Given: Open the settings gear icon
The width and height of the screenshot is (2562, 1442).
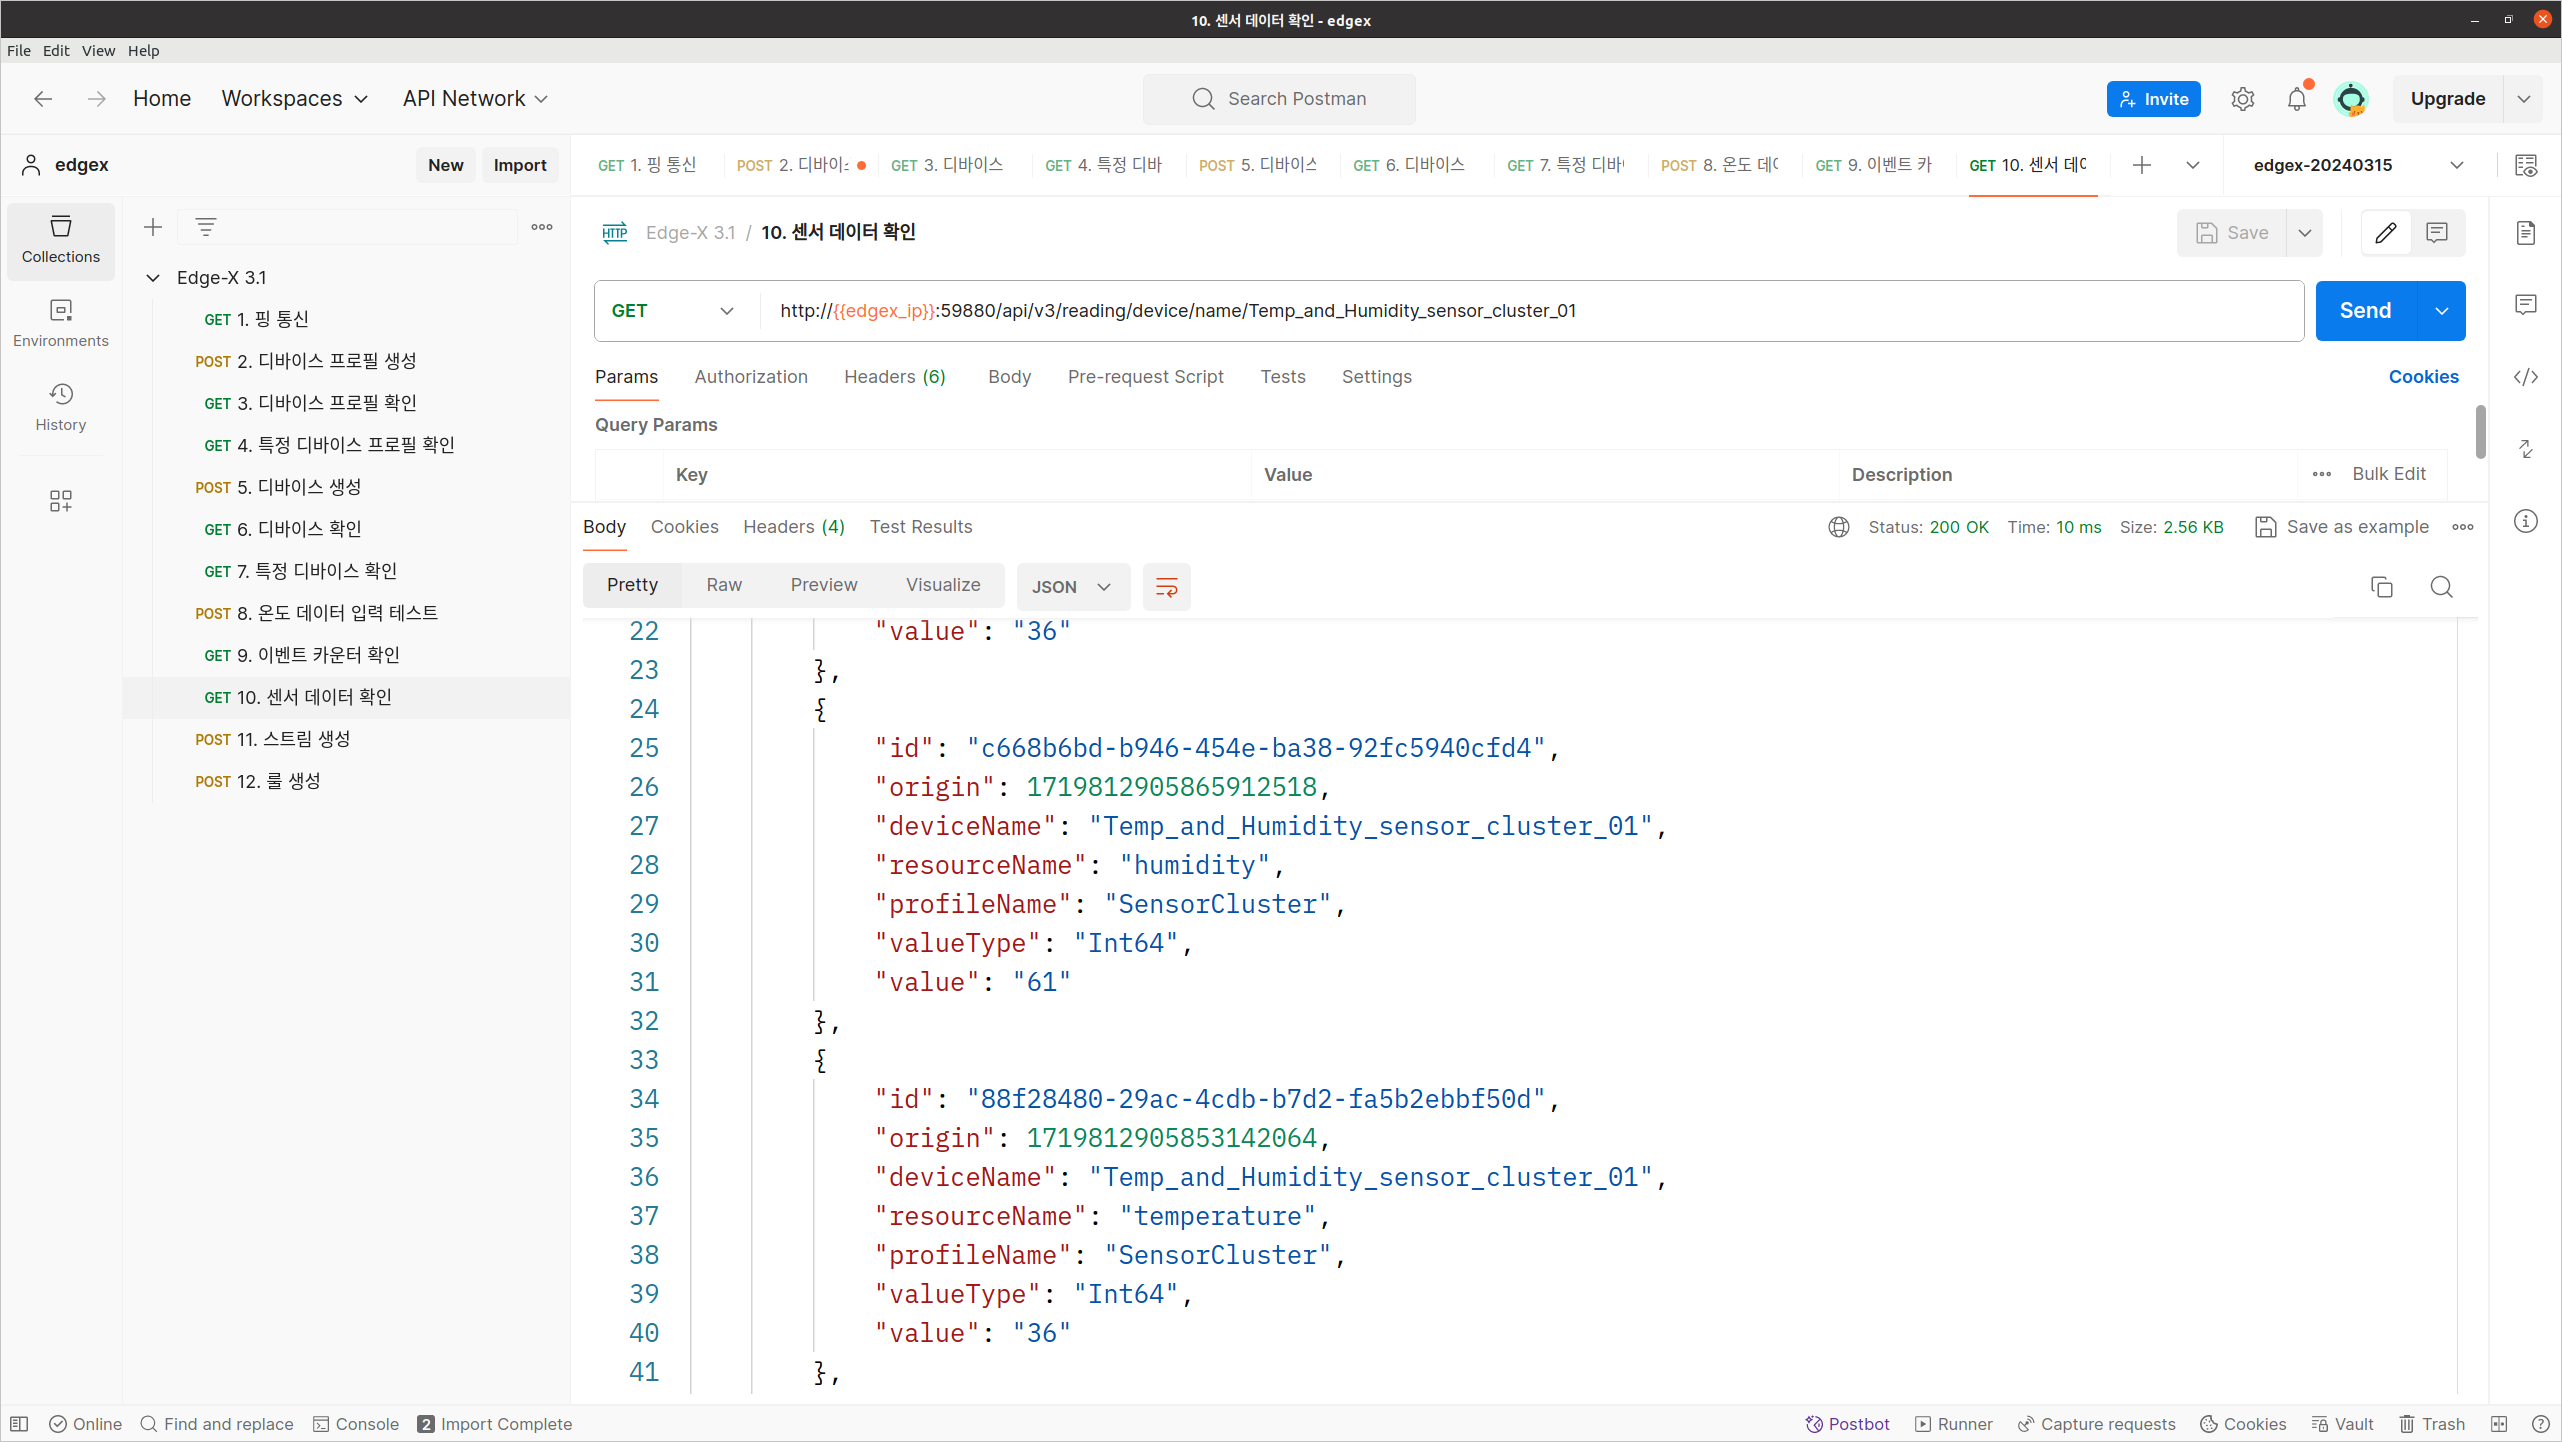Looking at the screenshot, I should point(2243,99).
